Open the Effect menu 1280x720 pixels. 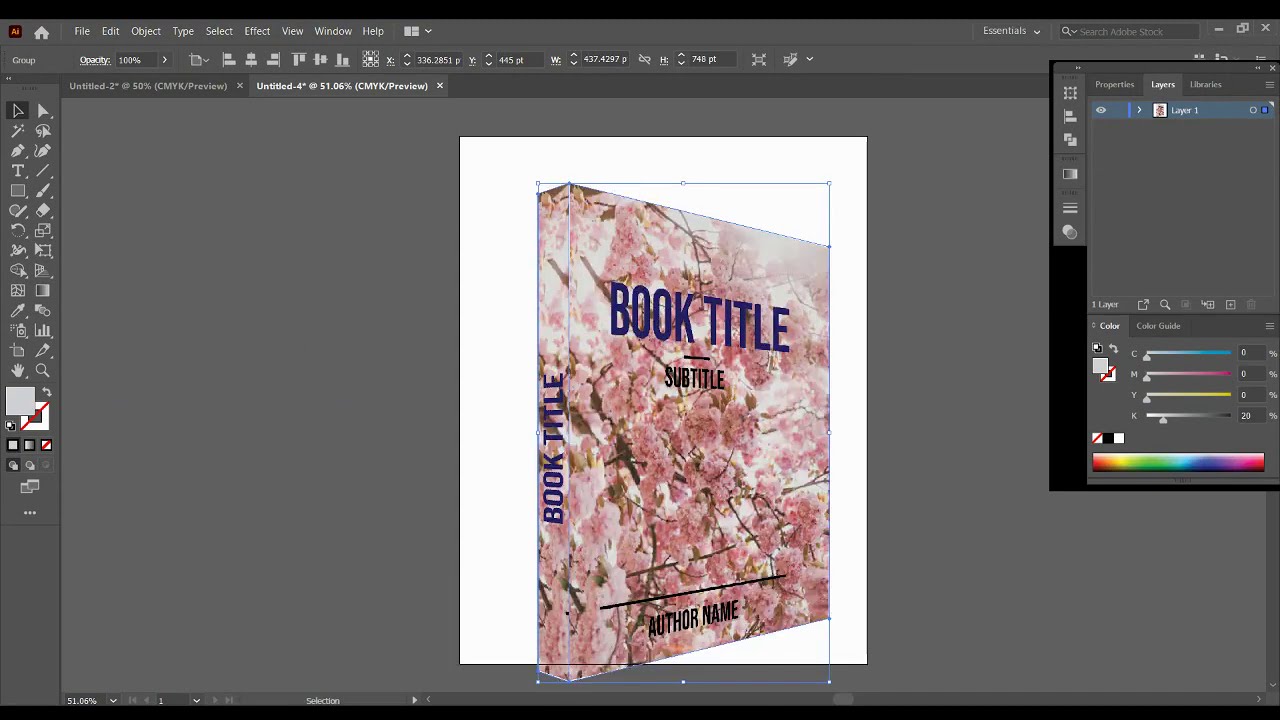point(257,31)
